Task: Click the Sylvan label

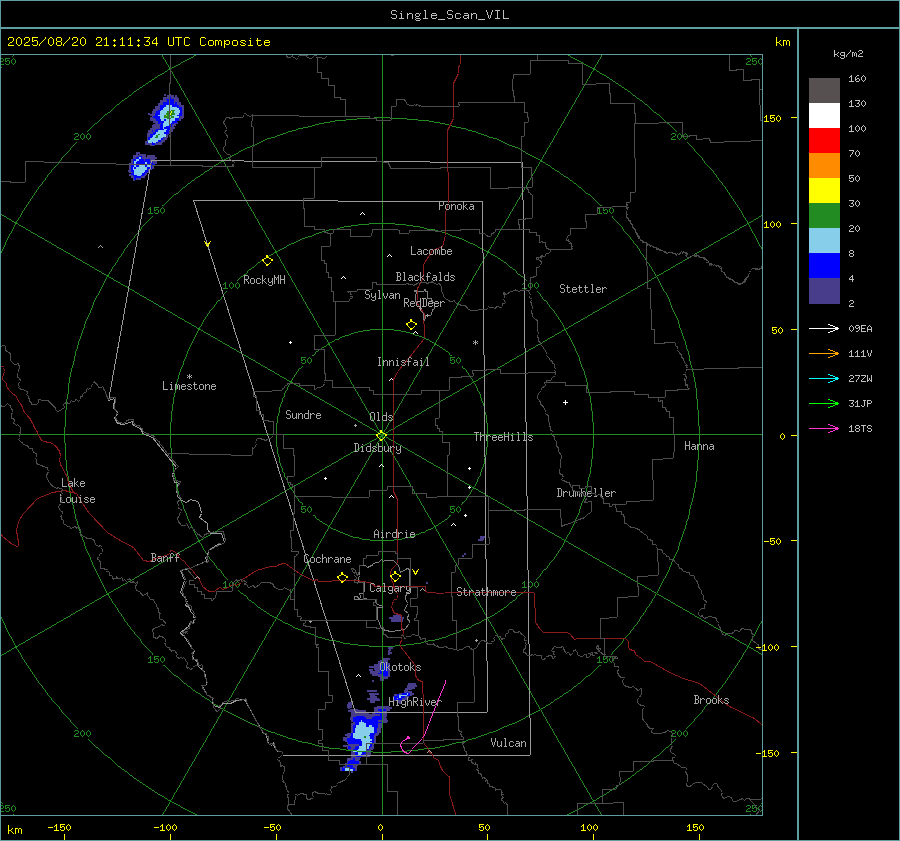Action: click(x=382, y=295)
